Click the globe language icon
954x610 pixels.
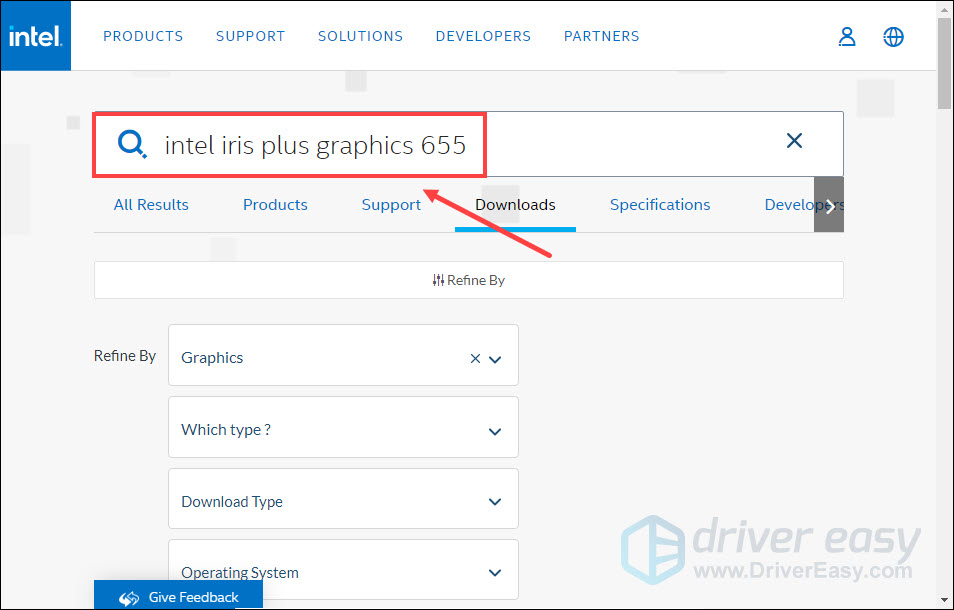pyautogui.click(x=893, y=37)
